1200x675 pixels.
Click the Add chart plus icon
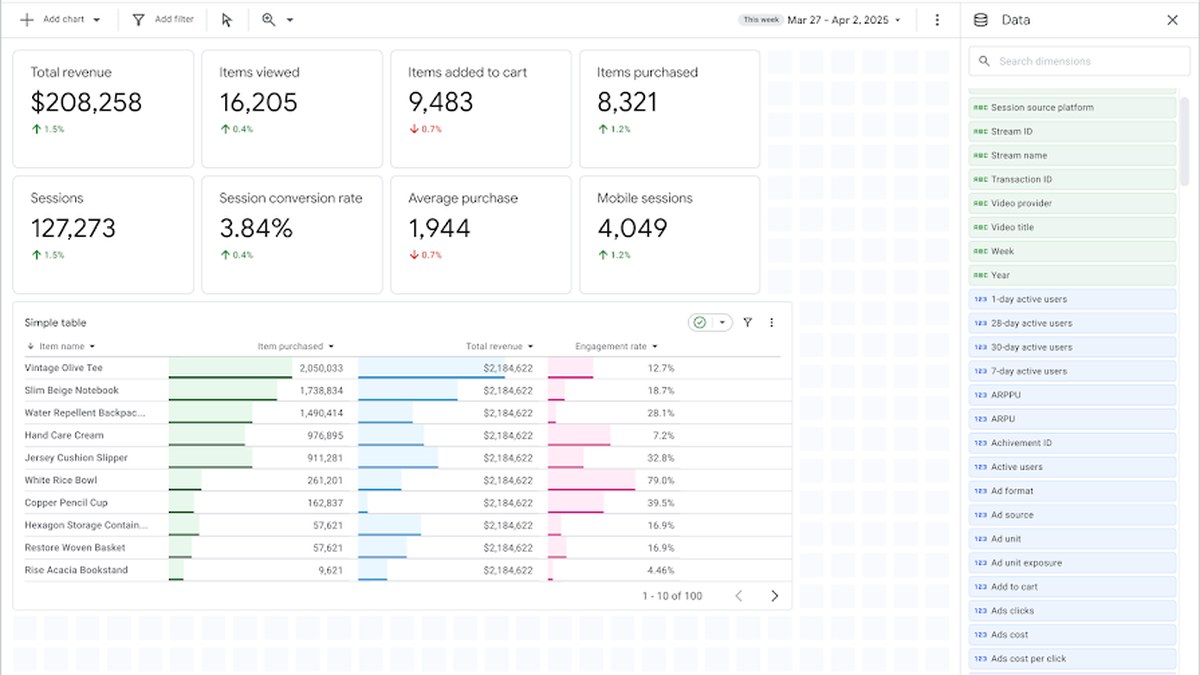coord(27,20)
